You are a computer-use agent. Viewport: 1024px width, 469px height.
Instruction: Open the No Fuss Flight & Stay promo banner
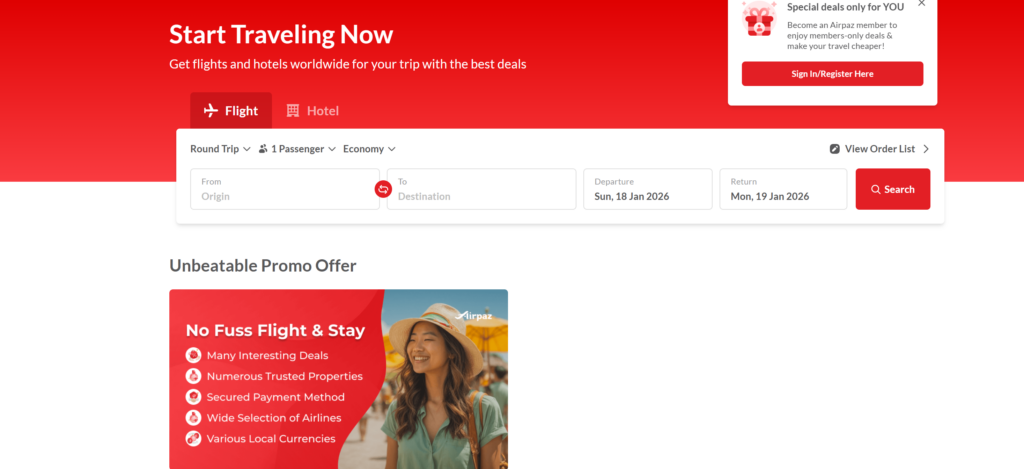click(338, 379)
